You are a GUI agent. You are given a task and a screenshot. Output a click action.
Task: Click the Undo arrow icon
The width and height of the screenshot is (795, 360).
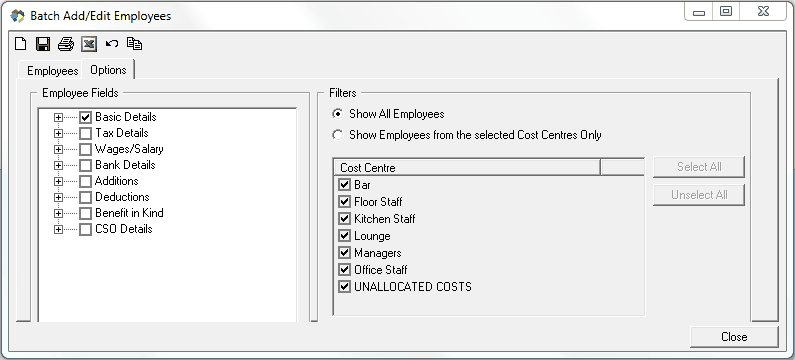(x=112, y=44)
